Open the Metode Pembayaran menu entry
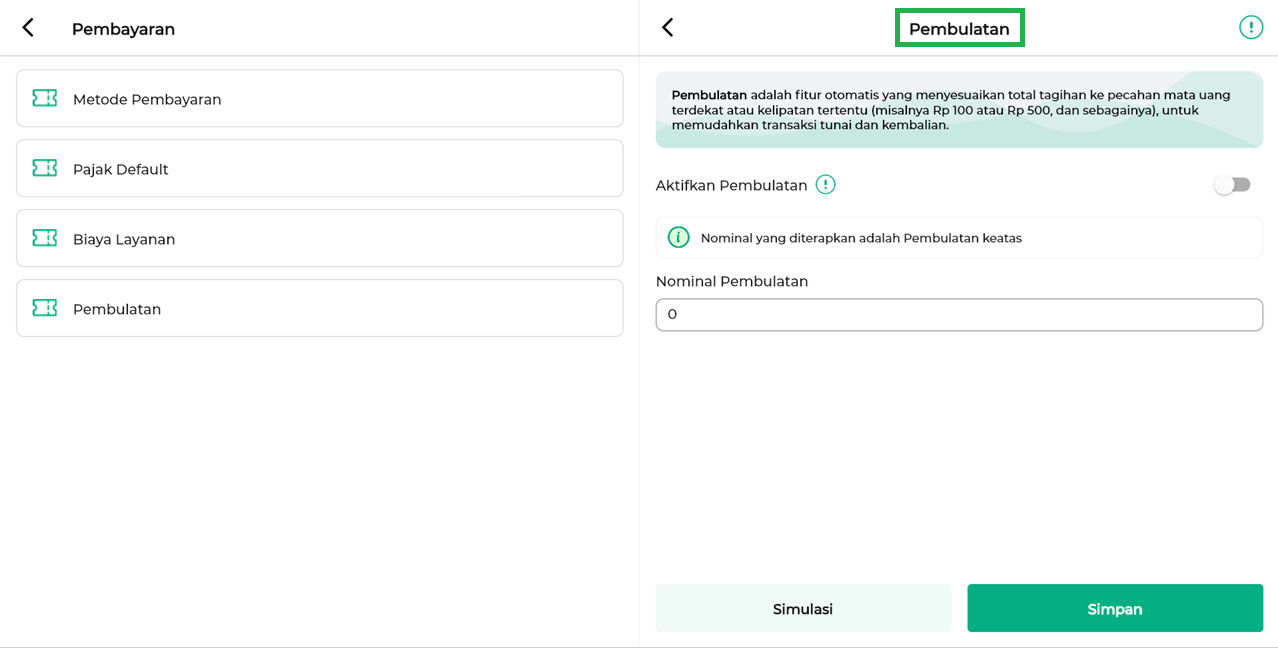The width and height of the screenshot is (1278, 648). pos(320,99)
